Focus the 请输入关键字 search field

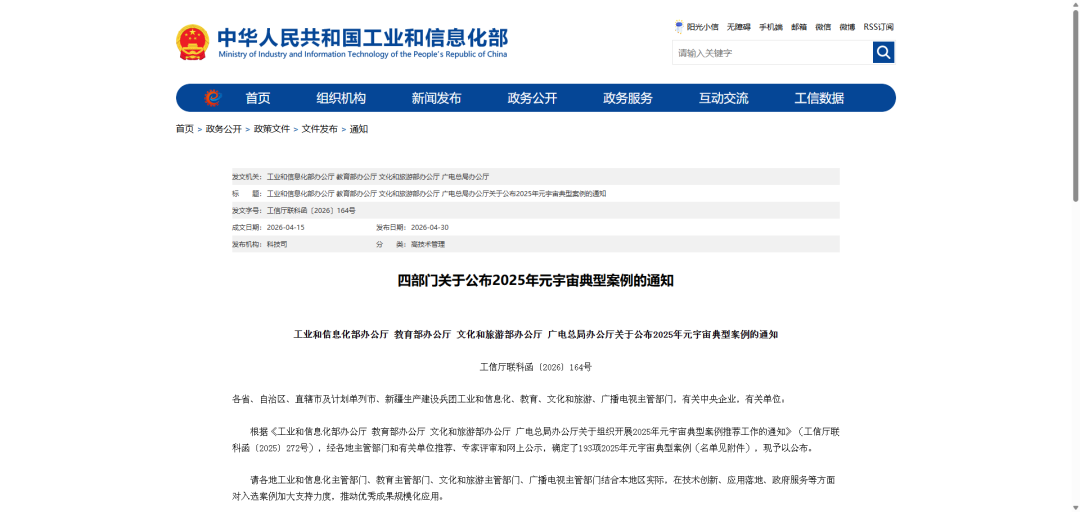(772, 52)
